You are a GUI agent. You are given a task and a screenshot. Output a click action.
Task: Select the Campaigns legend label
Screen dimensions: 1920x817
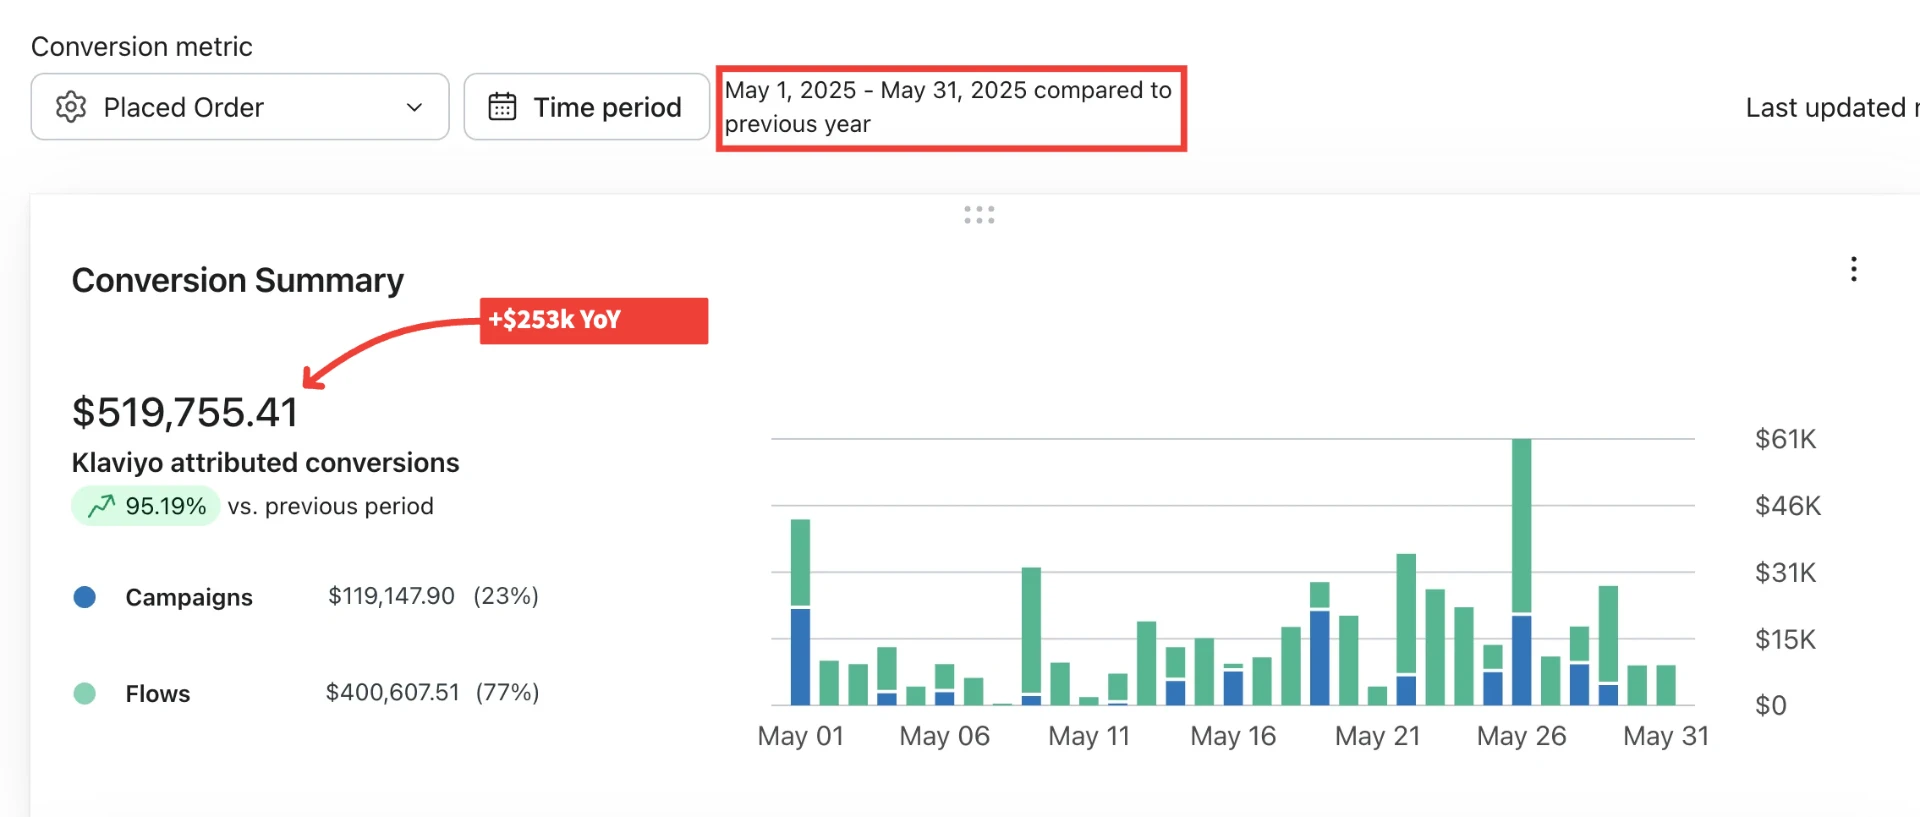click(189, 597)
